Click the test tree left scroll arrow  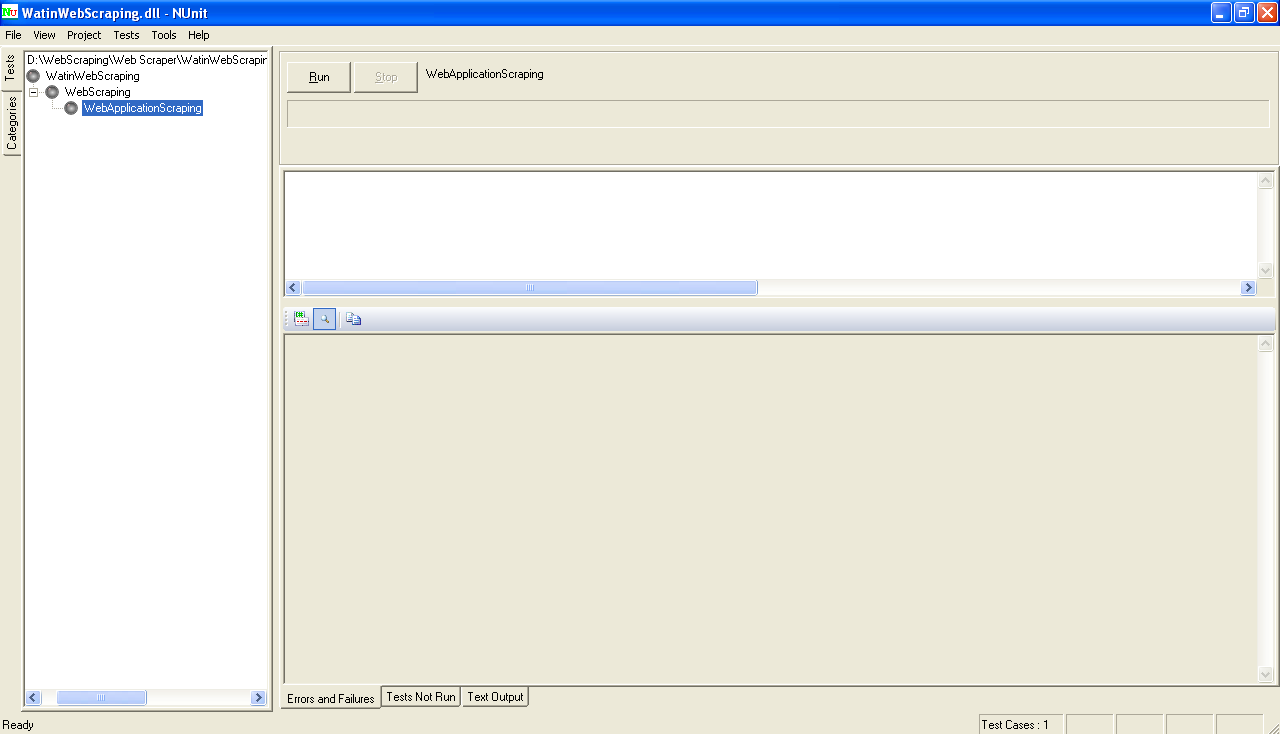coord(33,698)
